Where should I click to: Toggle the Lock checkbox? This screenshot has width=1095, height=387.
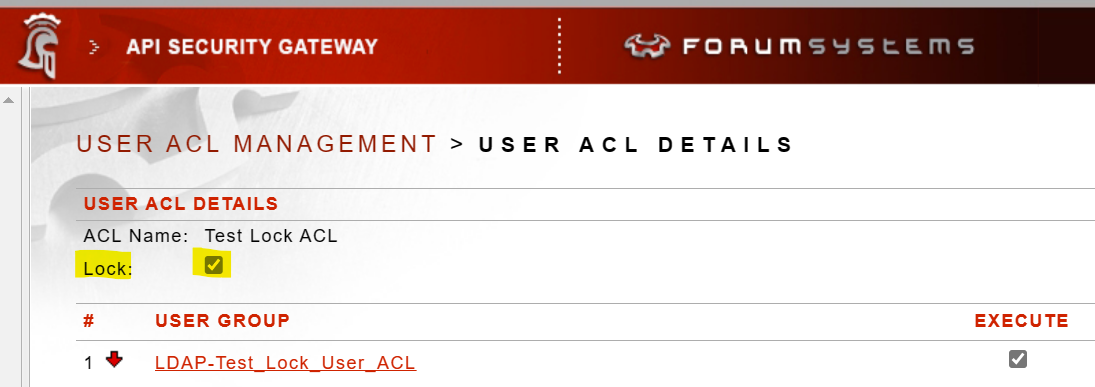coord(214,265)
